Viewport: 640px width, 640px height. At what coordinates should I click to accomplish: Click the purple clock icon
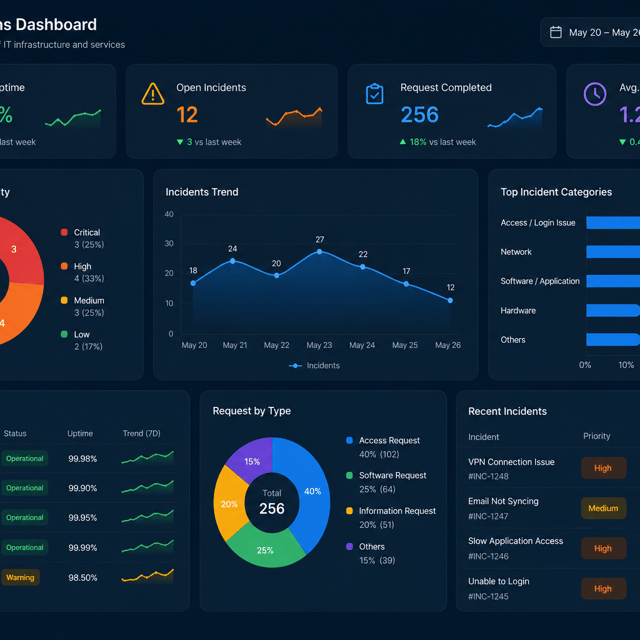595,94
